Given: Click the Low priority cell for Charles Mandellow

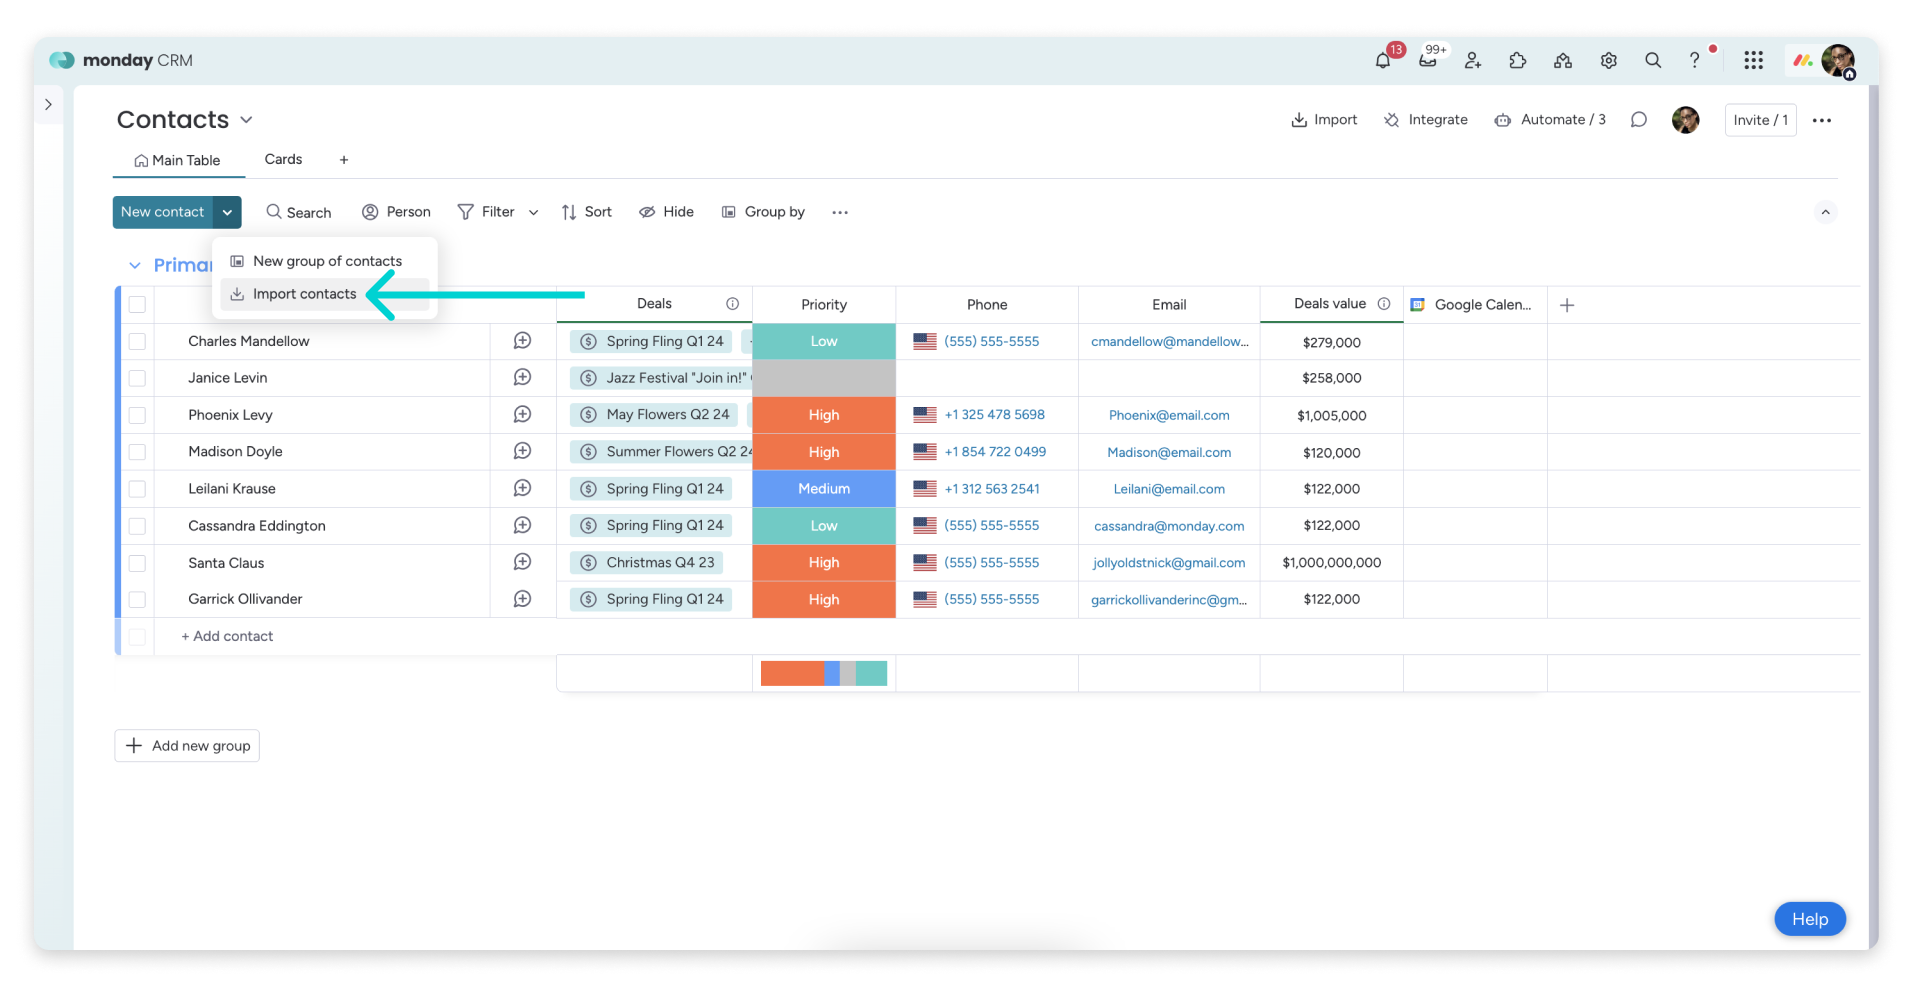Looking at the screenshot, I should tap(824, 342).
